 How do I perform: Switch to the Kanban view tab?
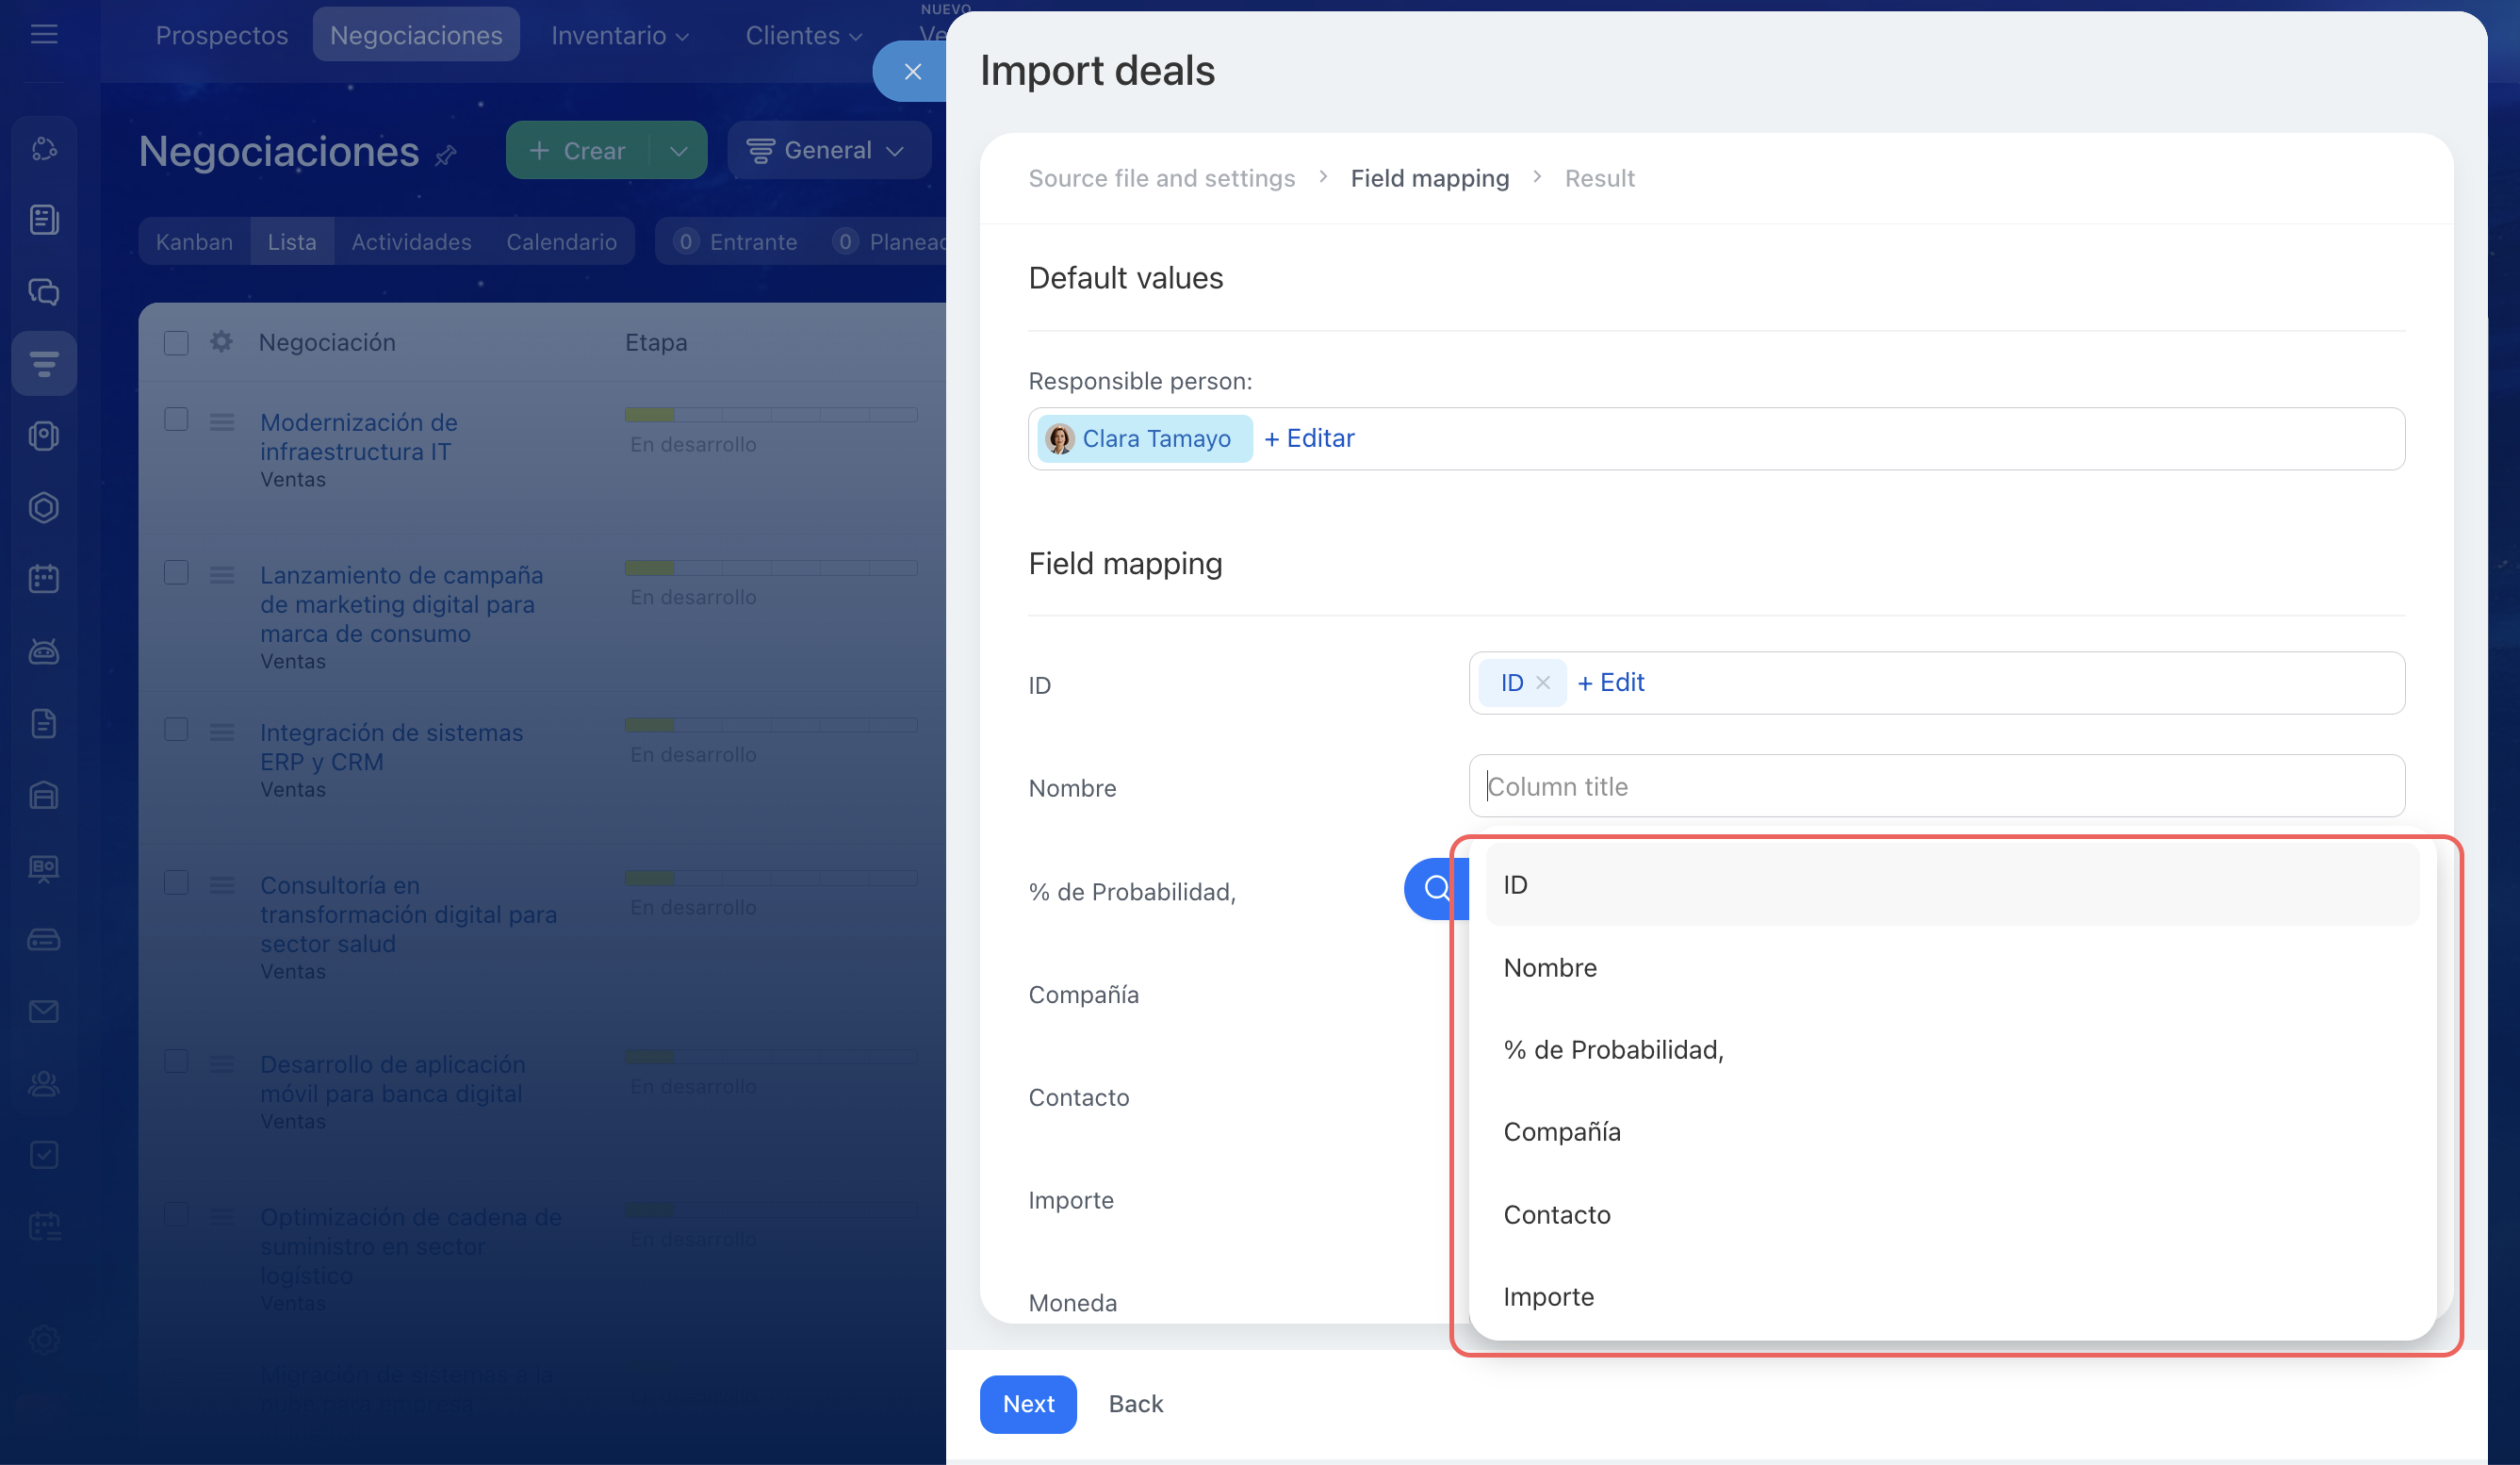194,242
